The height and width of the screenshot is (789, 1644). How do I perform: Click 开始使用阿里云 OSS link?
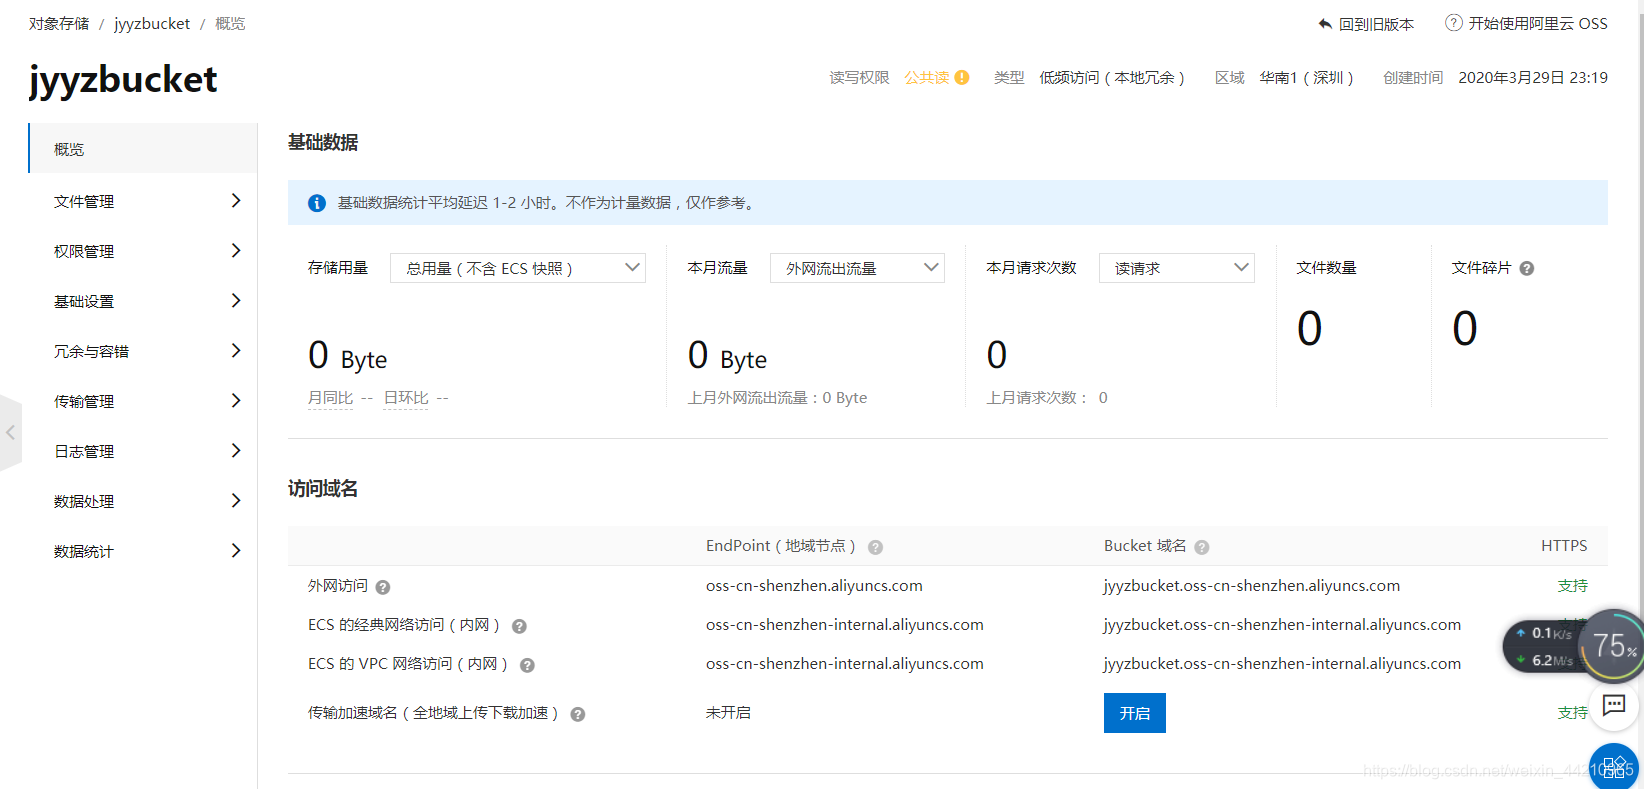click(1538, 23)
